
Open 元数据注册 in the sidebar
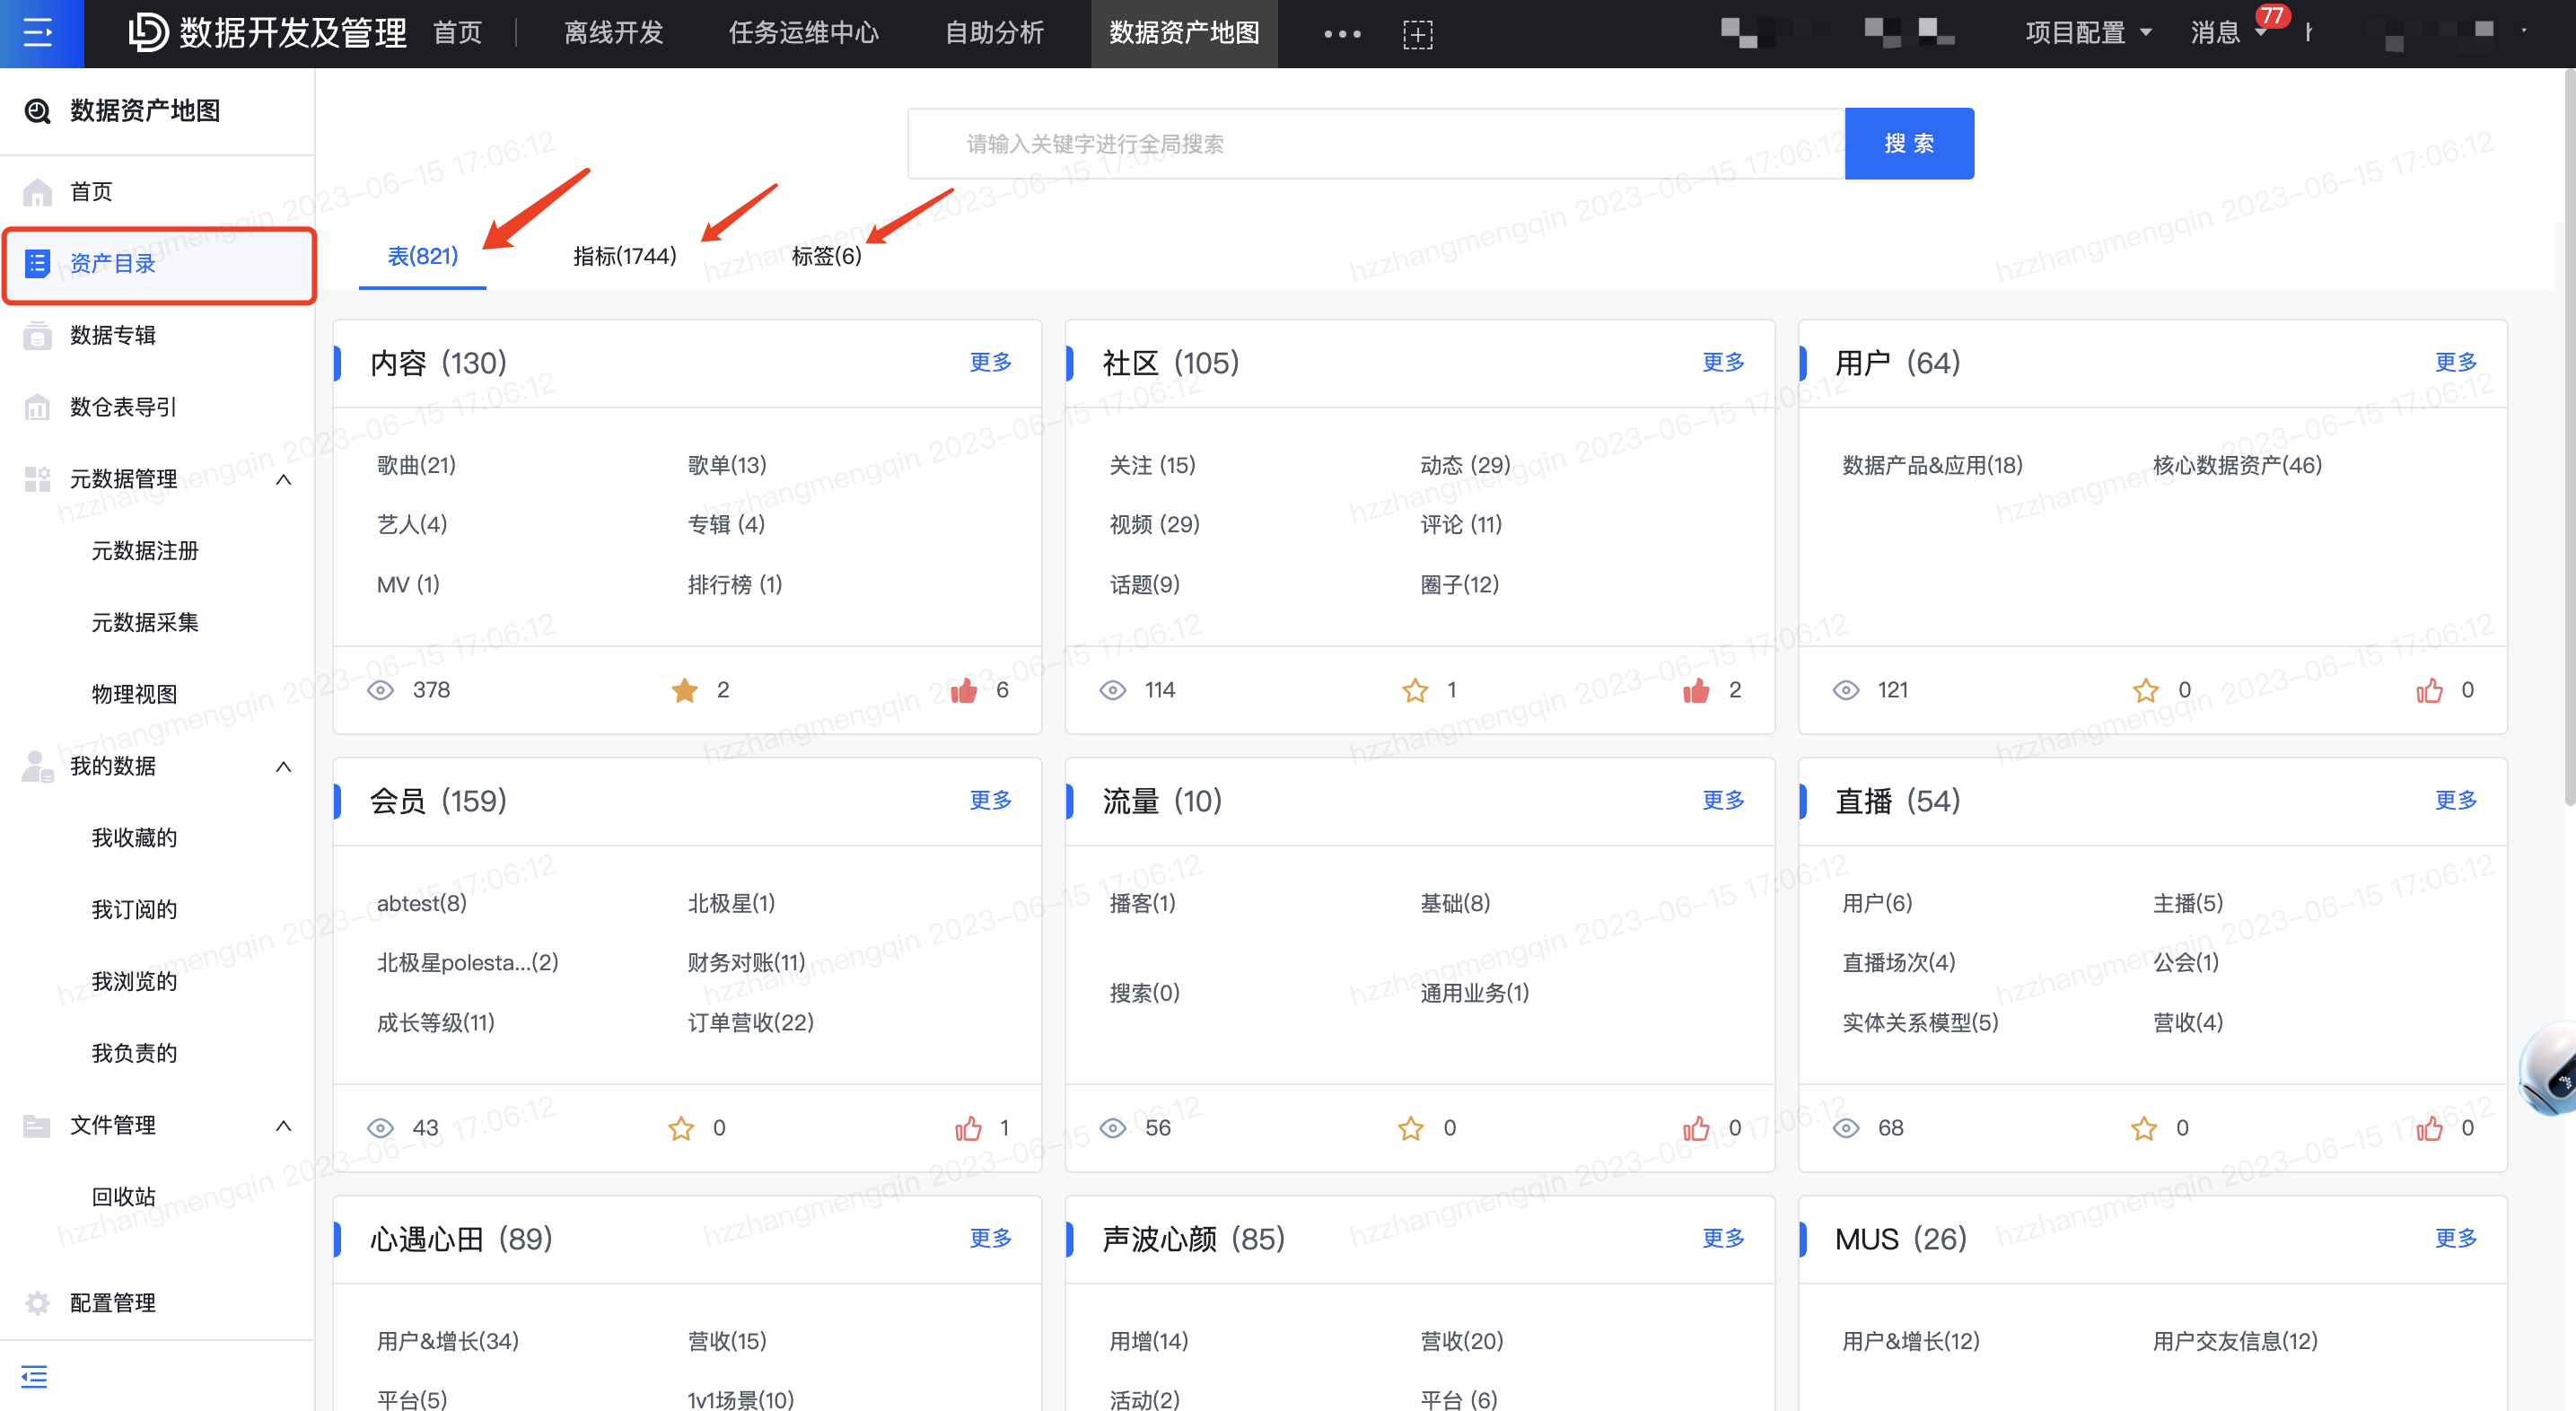pos(145,551)
